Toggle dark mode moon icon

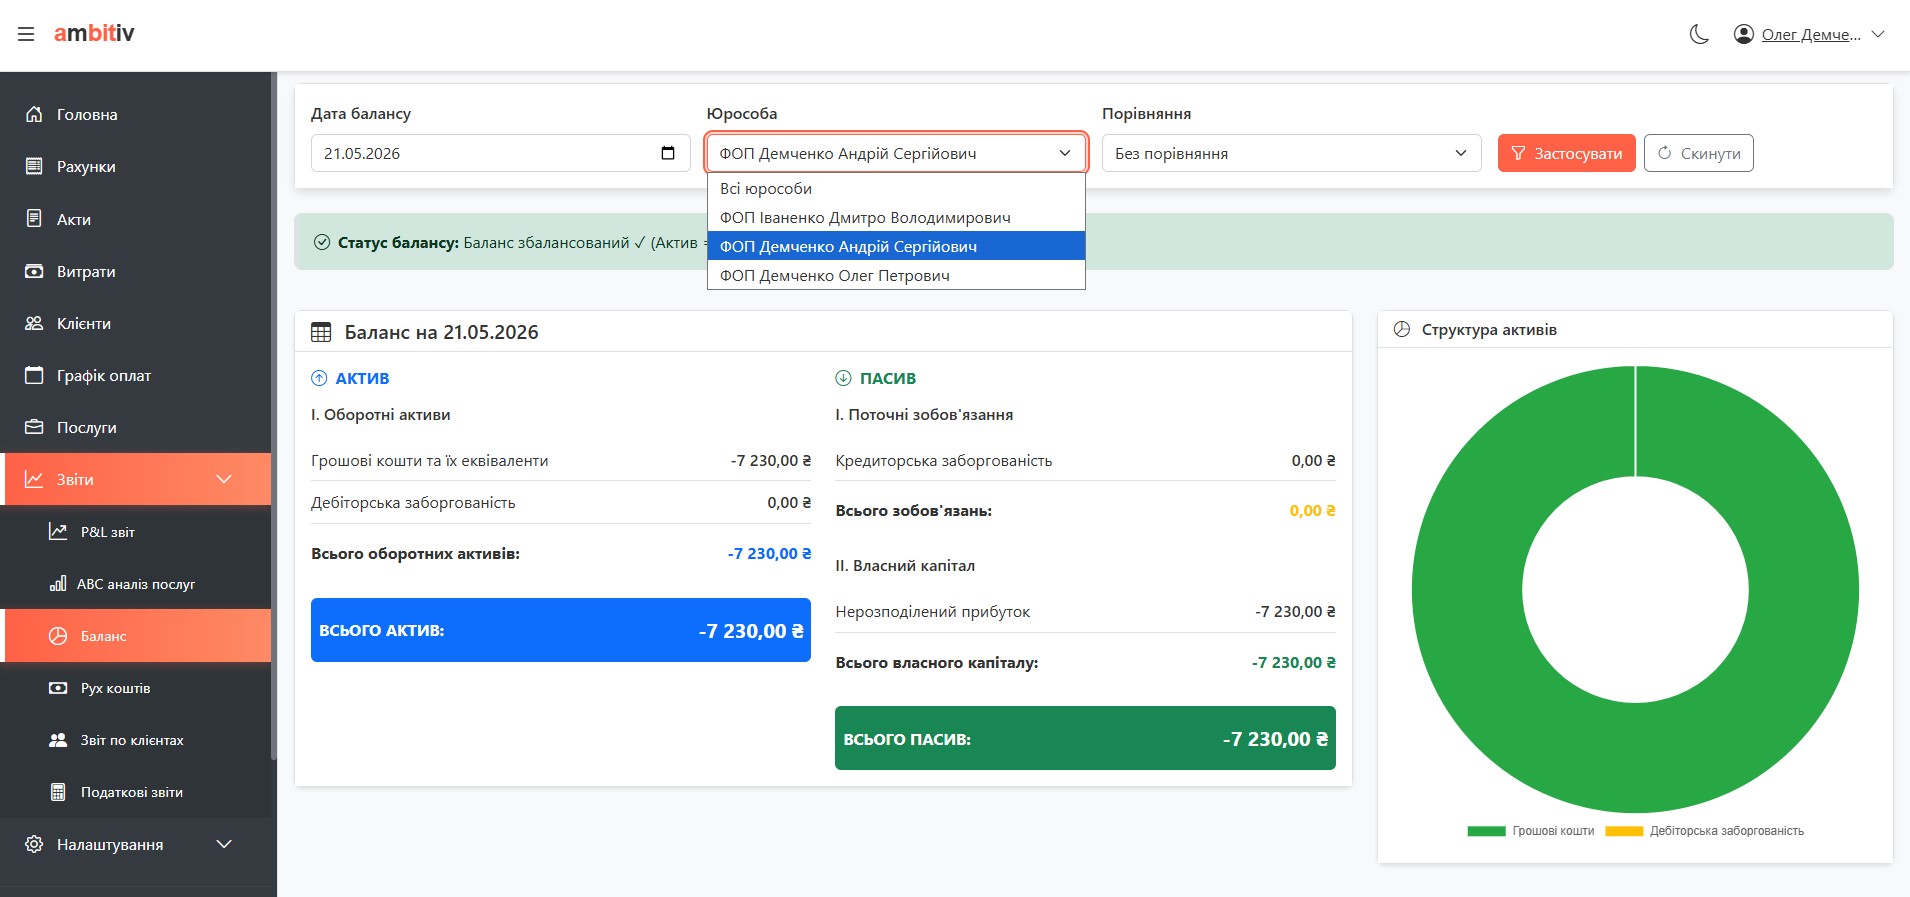click(x=1699, y=35)
